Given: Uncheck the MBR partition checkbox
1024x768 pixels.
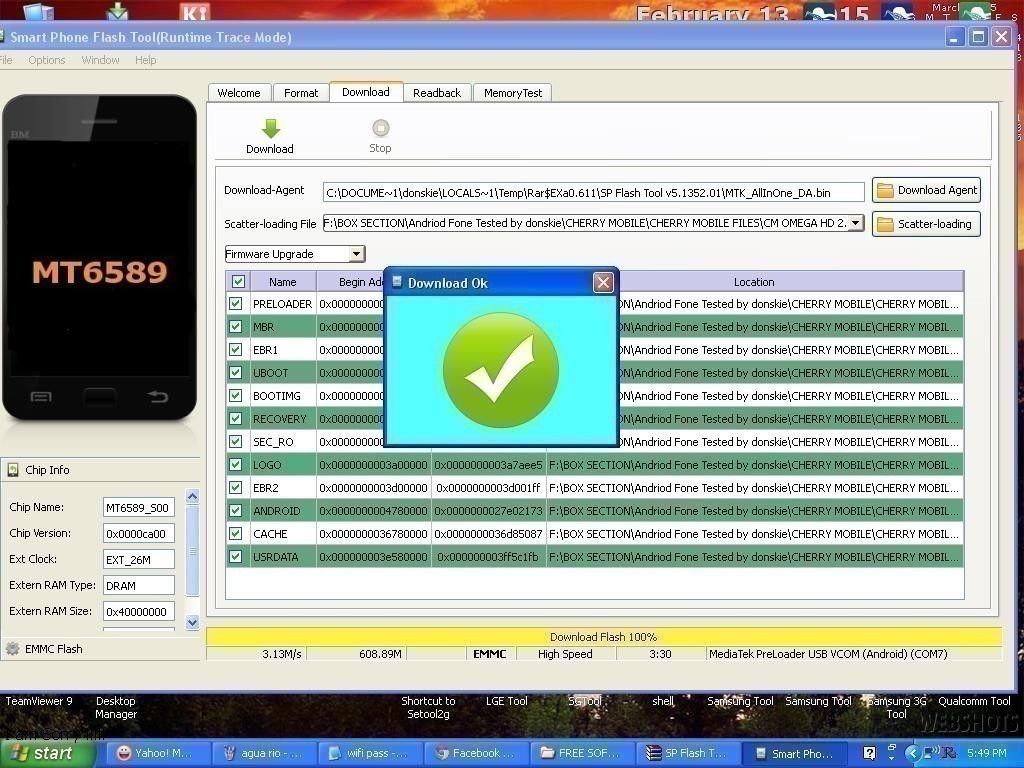Looking at the screenshot, I should [236, 327].
